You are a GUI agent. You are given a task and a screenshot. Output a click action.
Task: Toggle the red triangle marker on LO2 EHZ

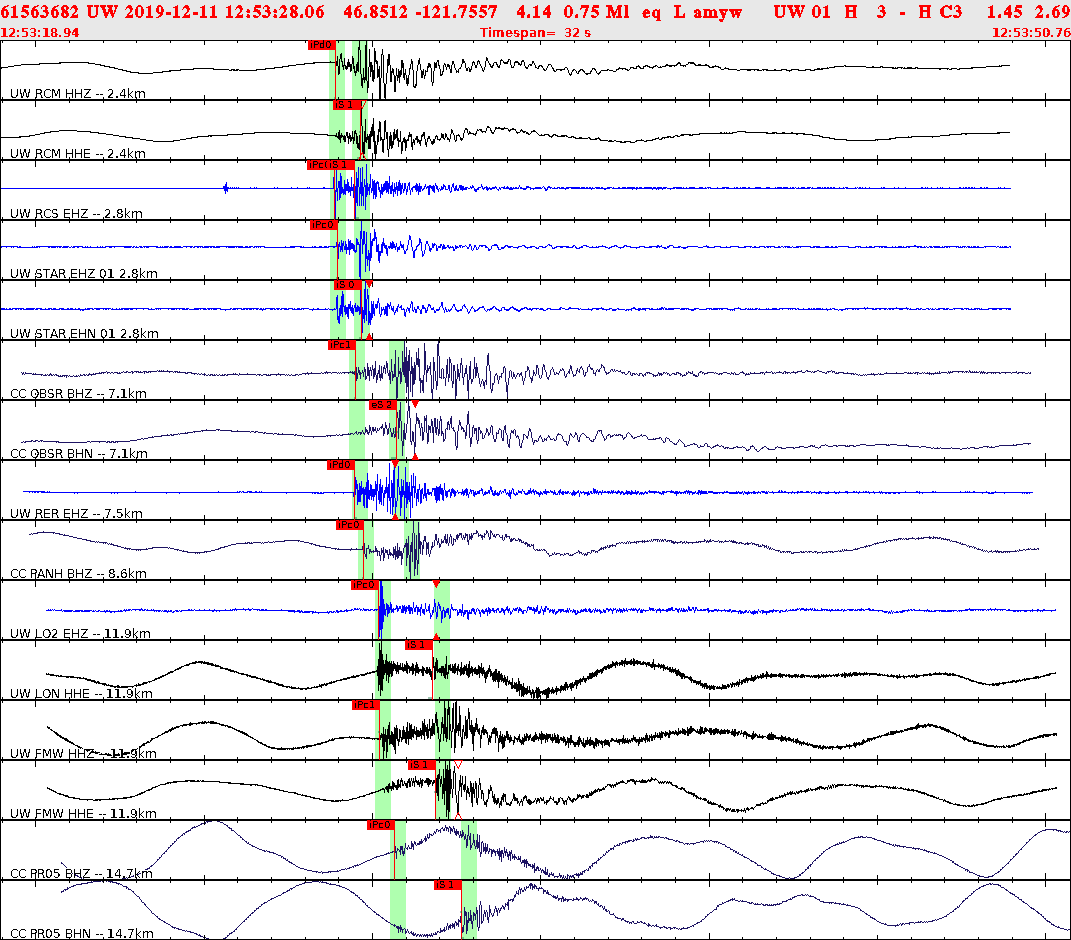pyautogui.click(x=436, y=584)
